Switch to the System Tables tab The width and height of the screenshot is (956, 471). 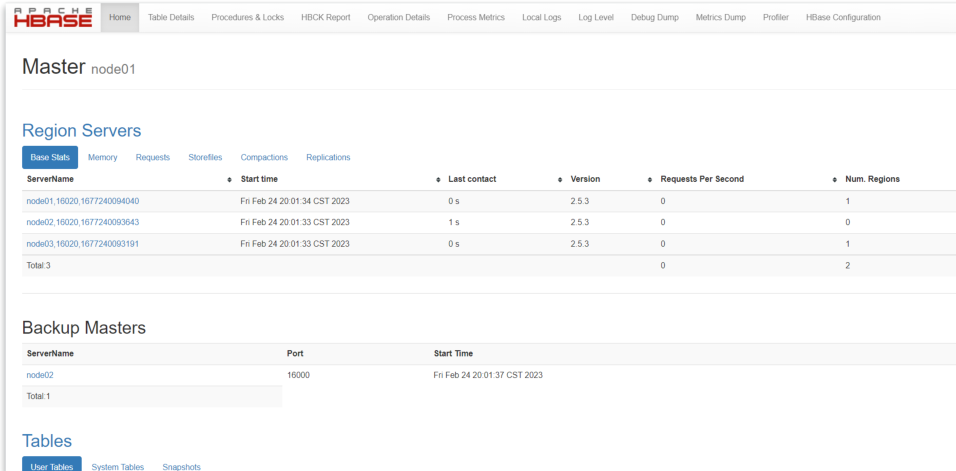(x=118, y=467)
